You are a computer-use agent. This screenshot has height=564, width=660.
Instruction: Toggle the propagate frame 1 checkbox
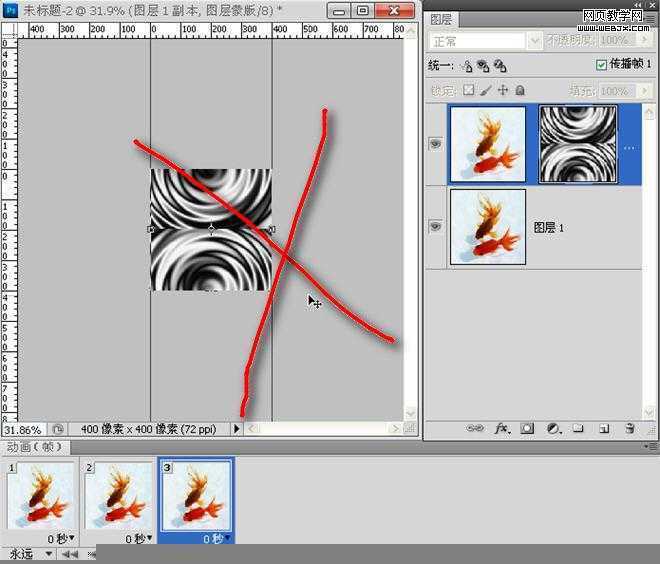pyautogui.click(x=601, y=64)
